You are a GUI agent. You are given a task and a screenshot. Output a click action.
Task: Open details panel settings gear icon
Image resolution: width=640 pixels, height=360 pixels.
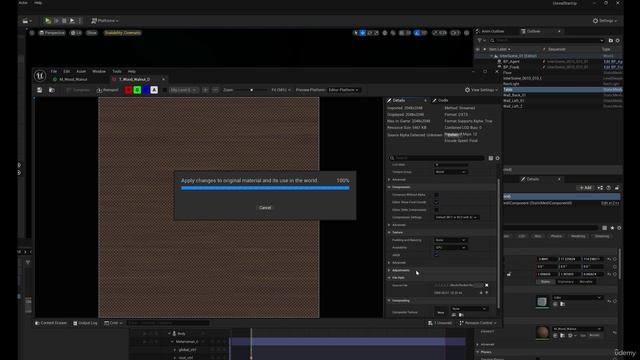[x=497, y=158]
